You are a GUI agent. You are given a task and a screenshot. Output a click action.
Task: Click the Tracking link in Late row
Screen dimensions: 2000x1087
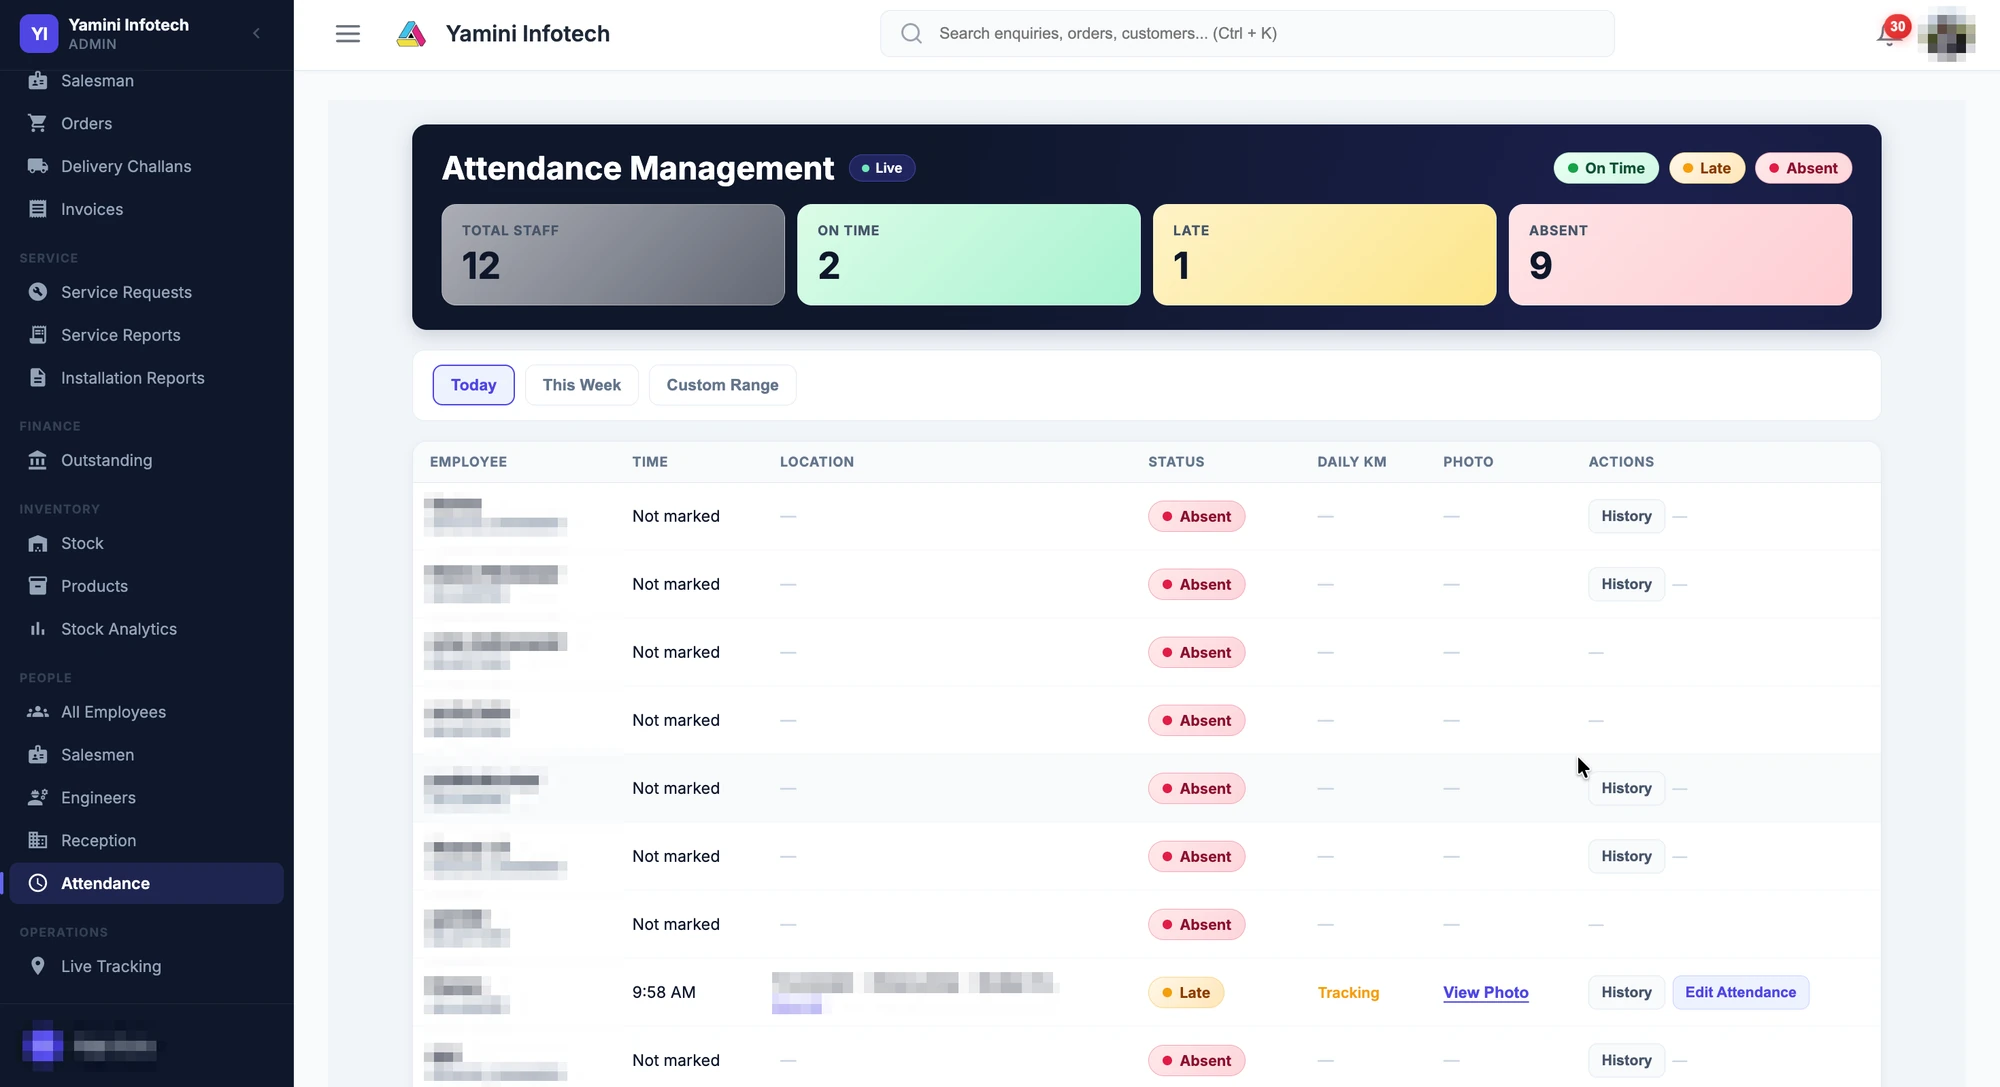(x=1348, y=992)
